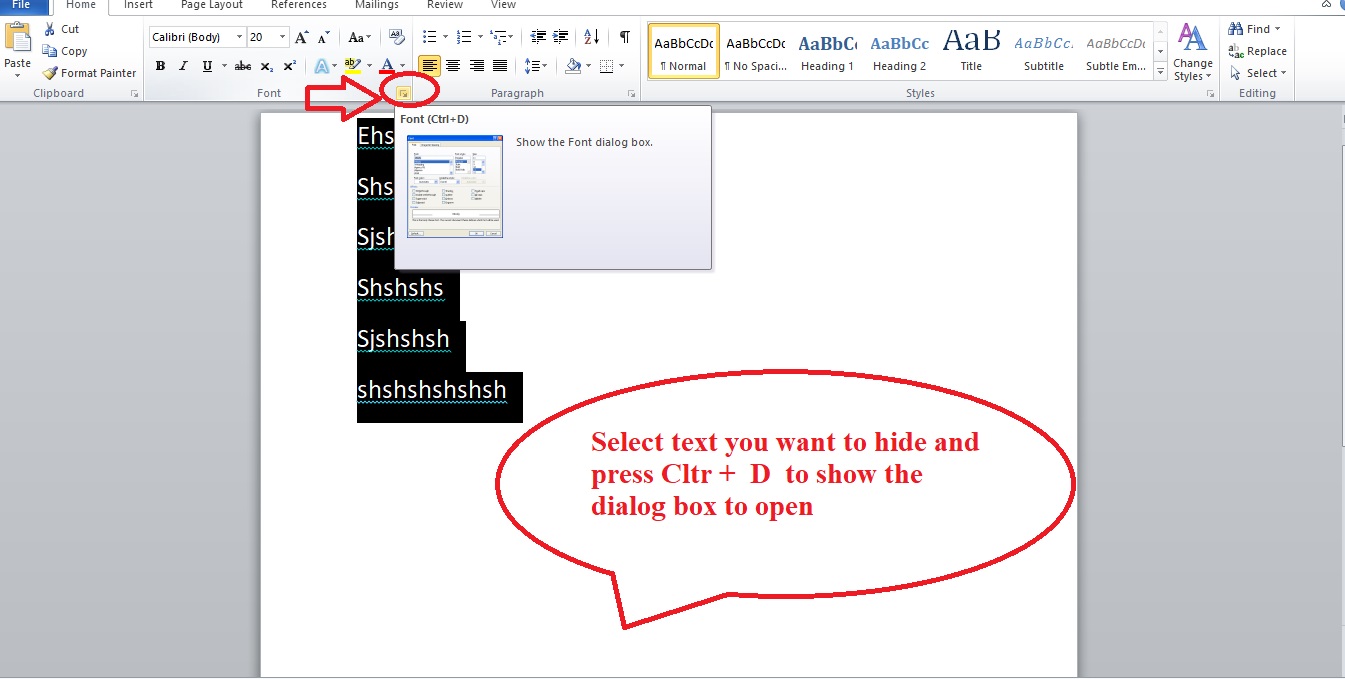The width and height of the screenshot is (1345, 679).
Task: Open the Font dialog box launcher
Action: tap(403, 92)
